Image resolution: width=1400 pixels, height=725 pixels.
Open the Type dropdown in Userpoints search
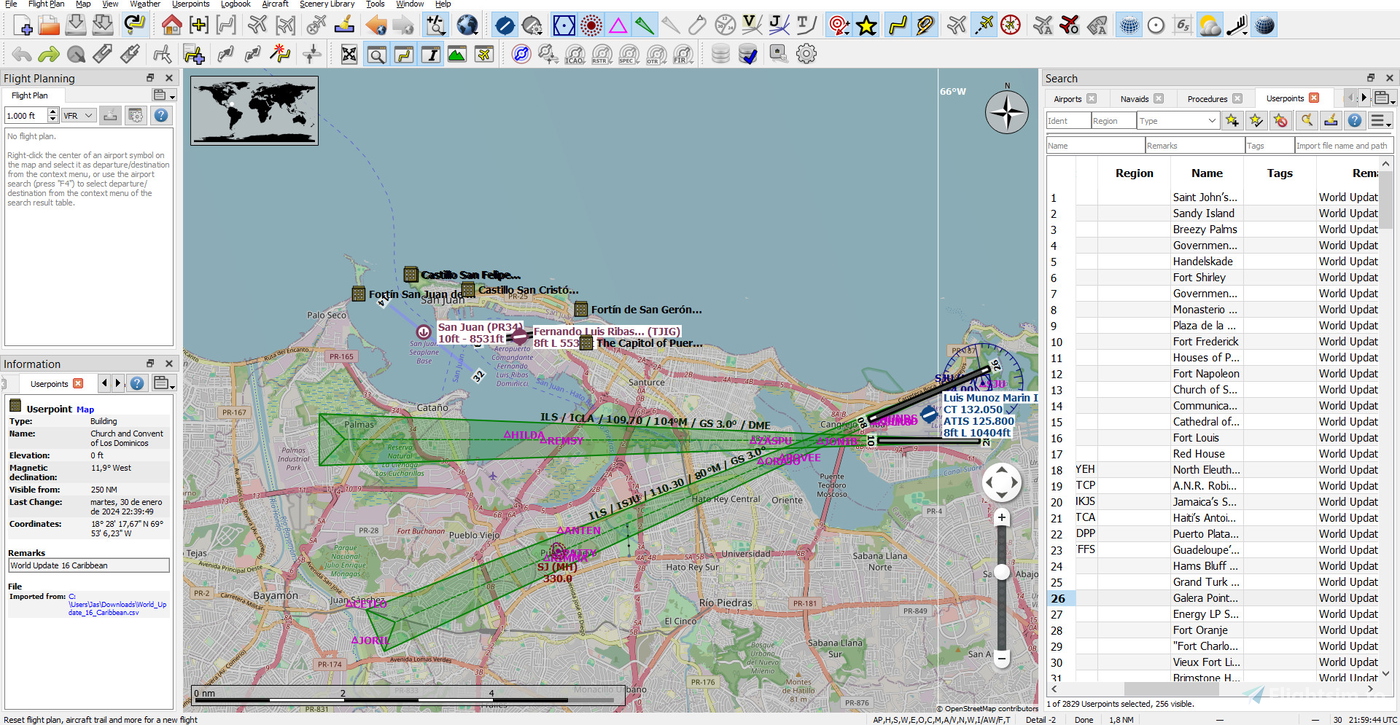click(1178, 120)
